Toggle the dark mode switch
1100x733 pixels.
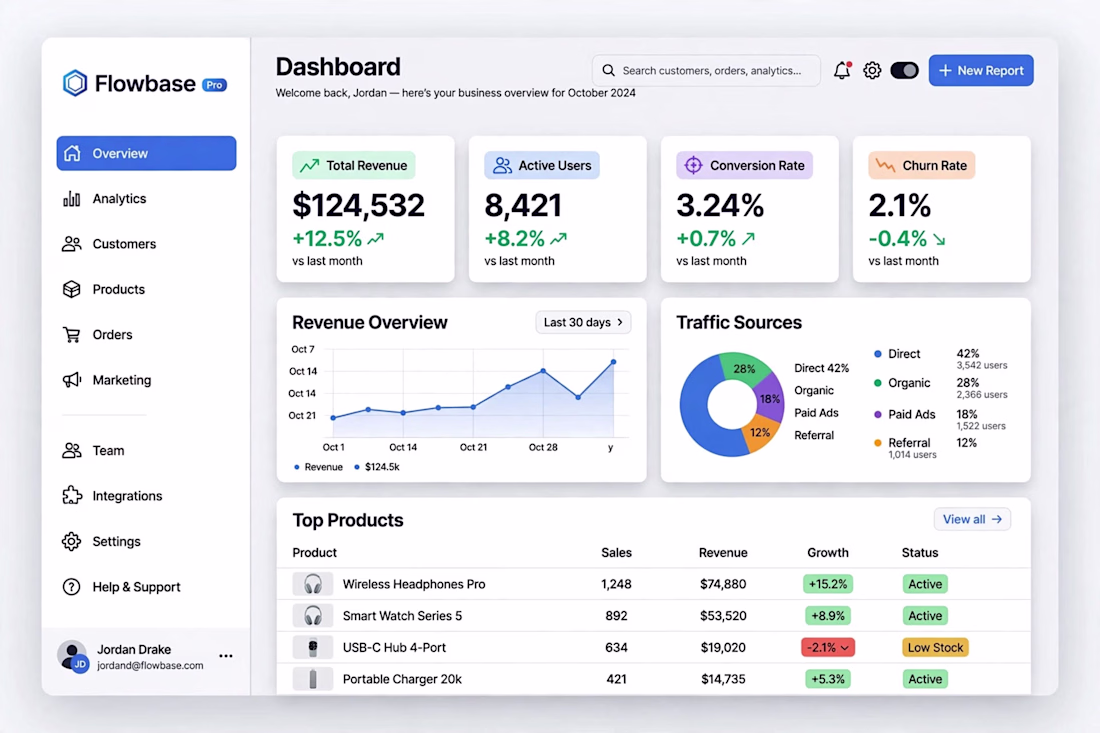click(904, 70)
